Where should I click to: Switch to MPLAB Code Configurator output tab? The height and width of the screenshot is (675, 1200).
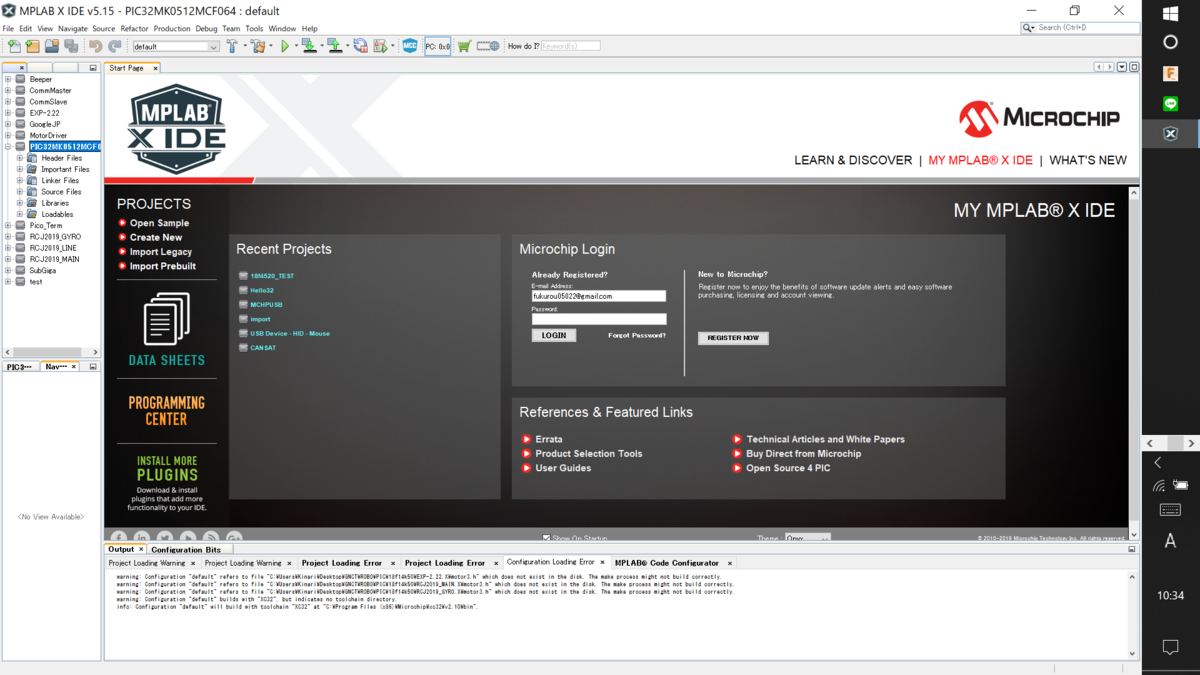click(x=667, y=563)
